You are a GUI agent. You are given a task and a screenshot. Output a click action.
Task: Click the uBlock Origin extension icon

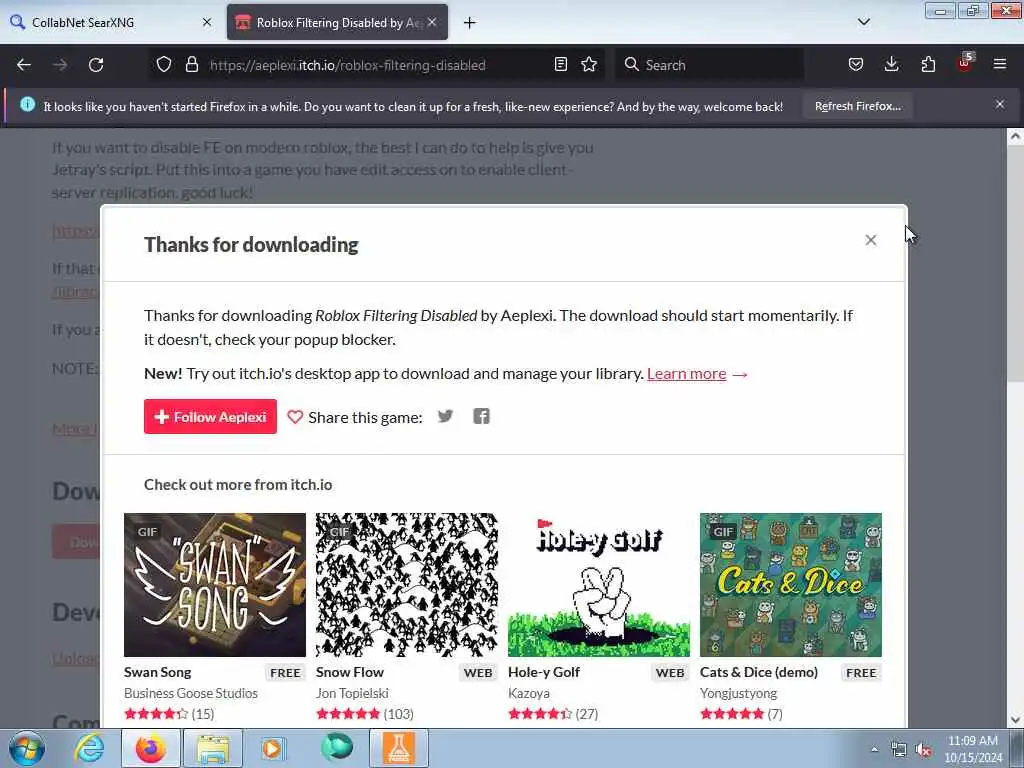pyautogui.click(x=965, y=63)
